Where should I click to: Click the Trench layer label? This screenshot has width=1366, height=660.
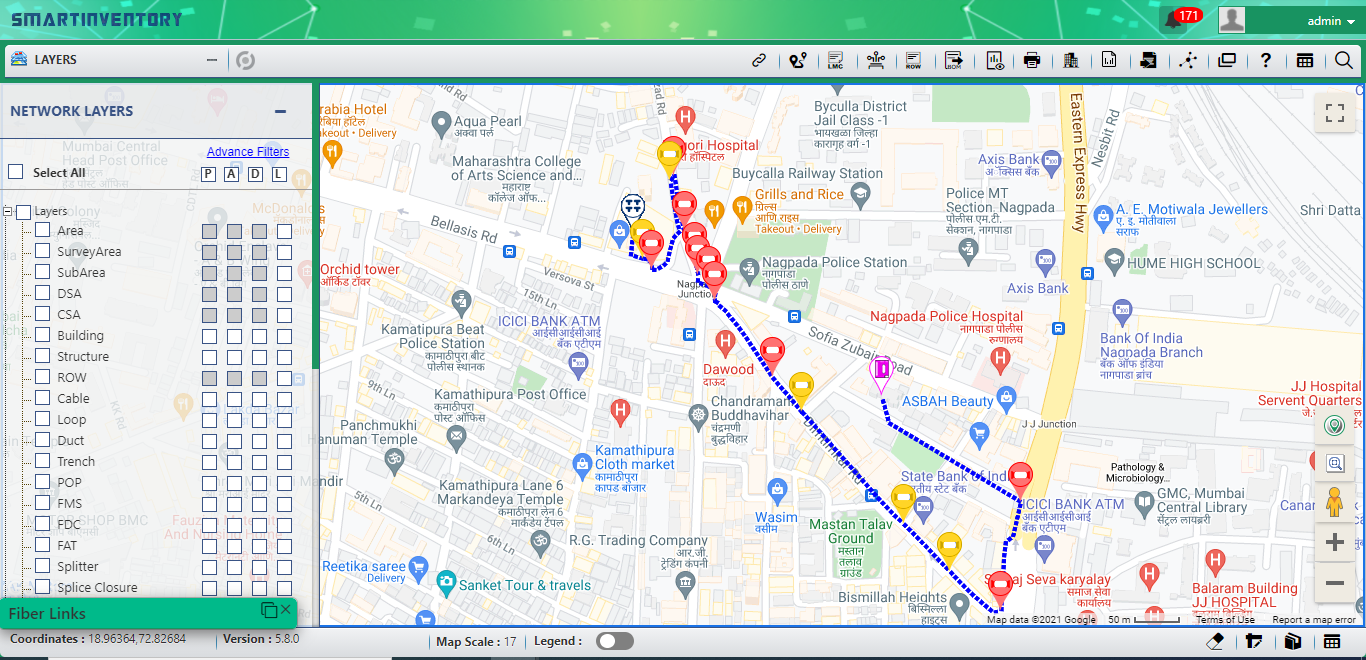click(x=76, y=461)
